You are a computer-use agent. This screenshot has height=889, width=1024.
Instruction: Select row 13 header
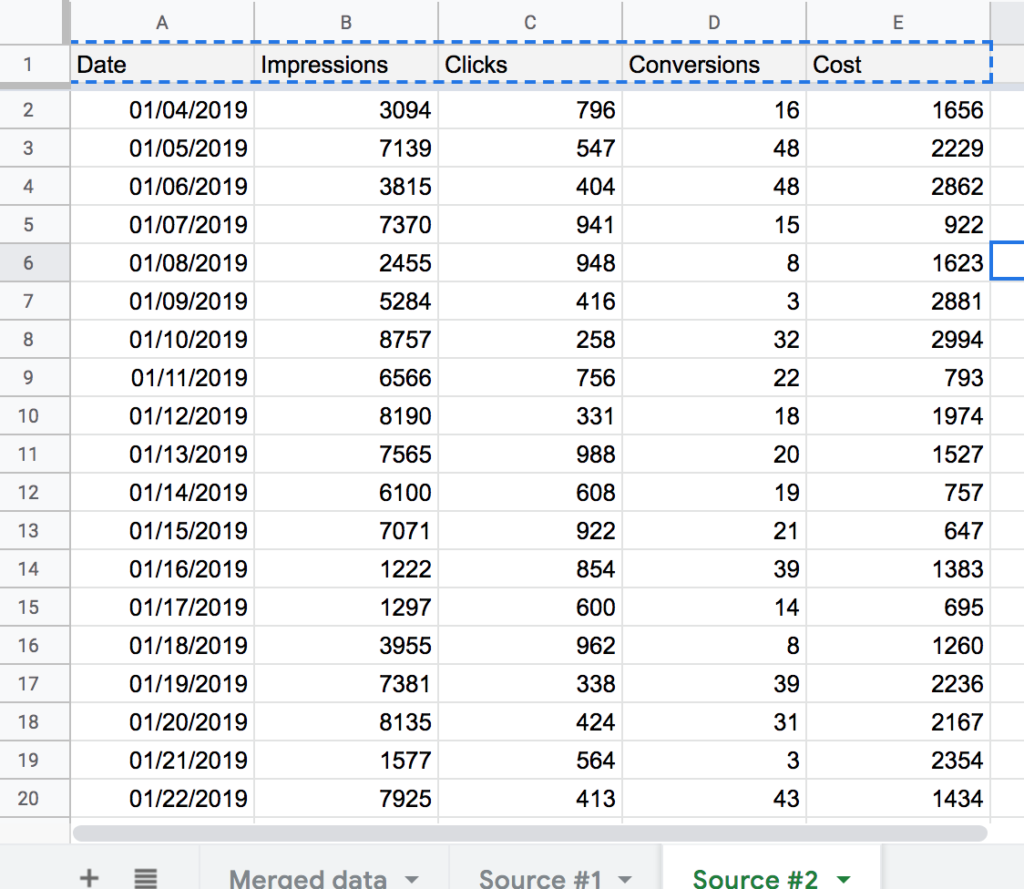pos(28,531)
